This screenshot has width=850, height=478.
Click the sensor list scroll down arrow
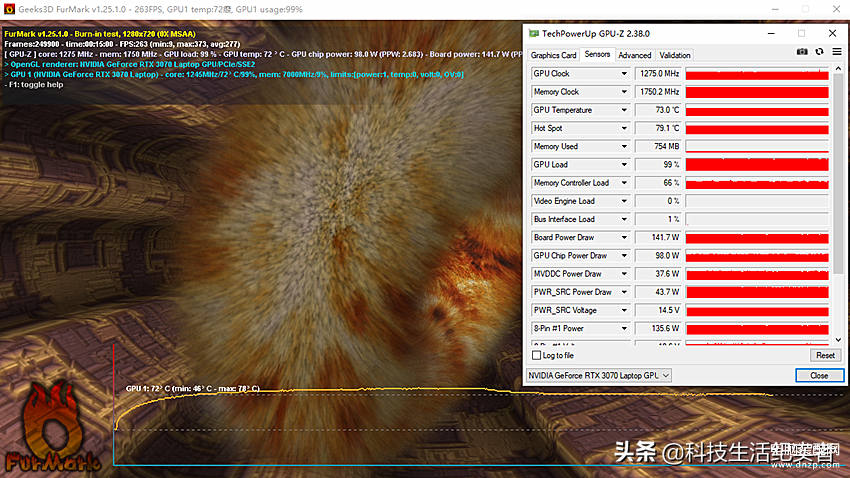click(x=838, y=340)
